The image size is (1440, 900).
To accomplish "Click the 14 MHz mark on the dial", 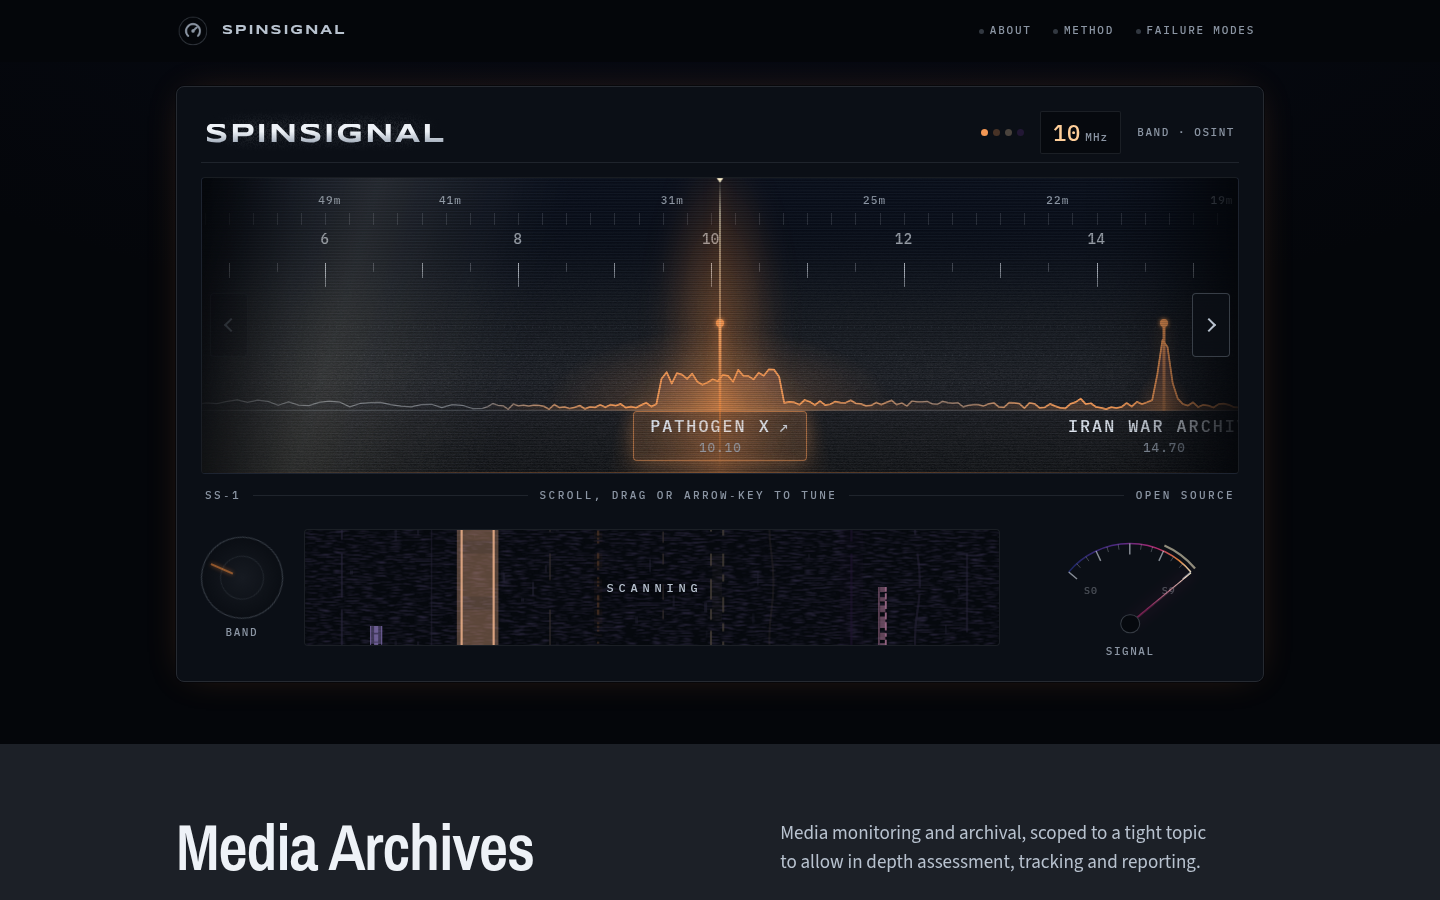I will click(x=1096, y=239).
